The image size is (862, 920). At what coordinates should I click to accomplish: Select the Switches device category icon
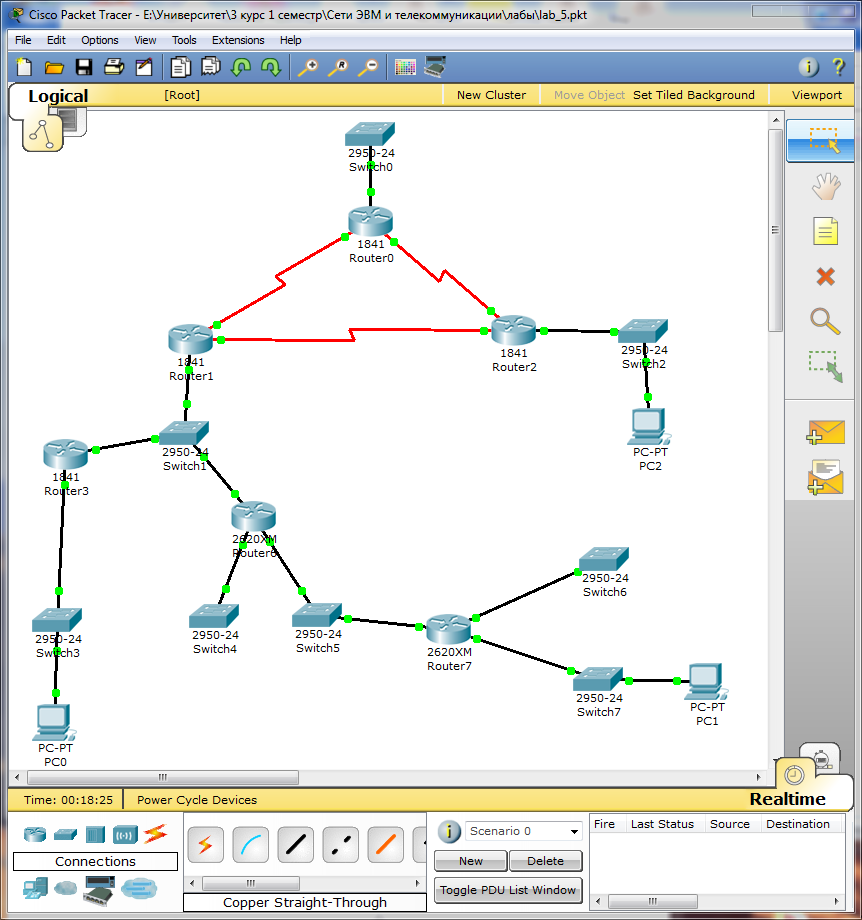tap(65, 834)
